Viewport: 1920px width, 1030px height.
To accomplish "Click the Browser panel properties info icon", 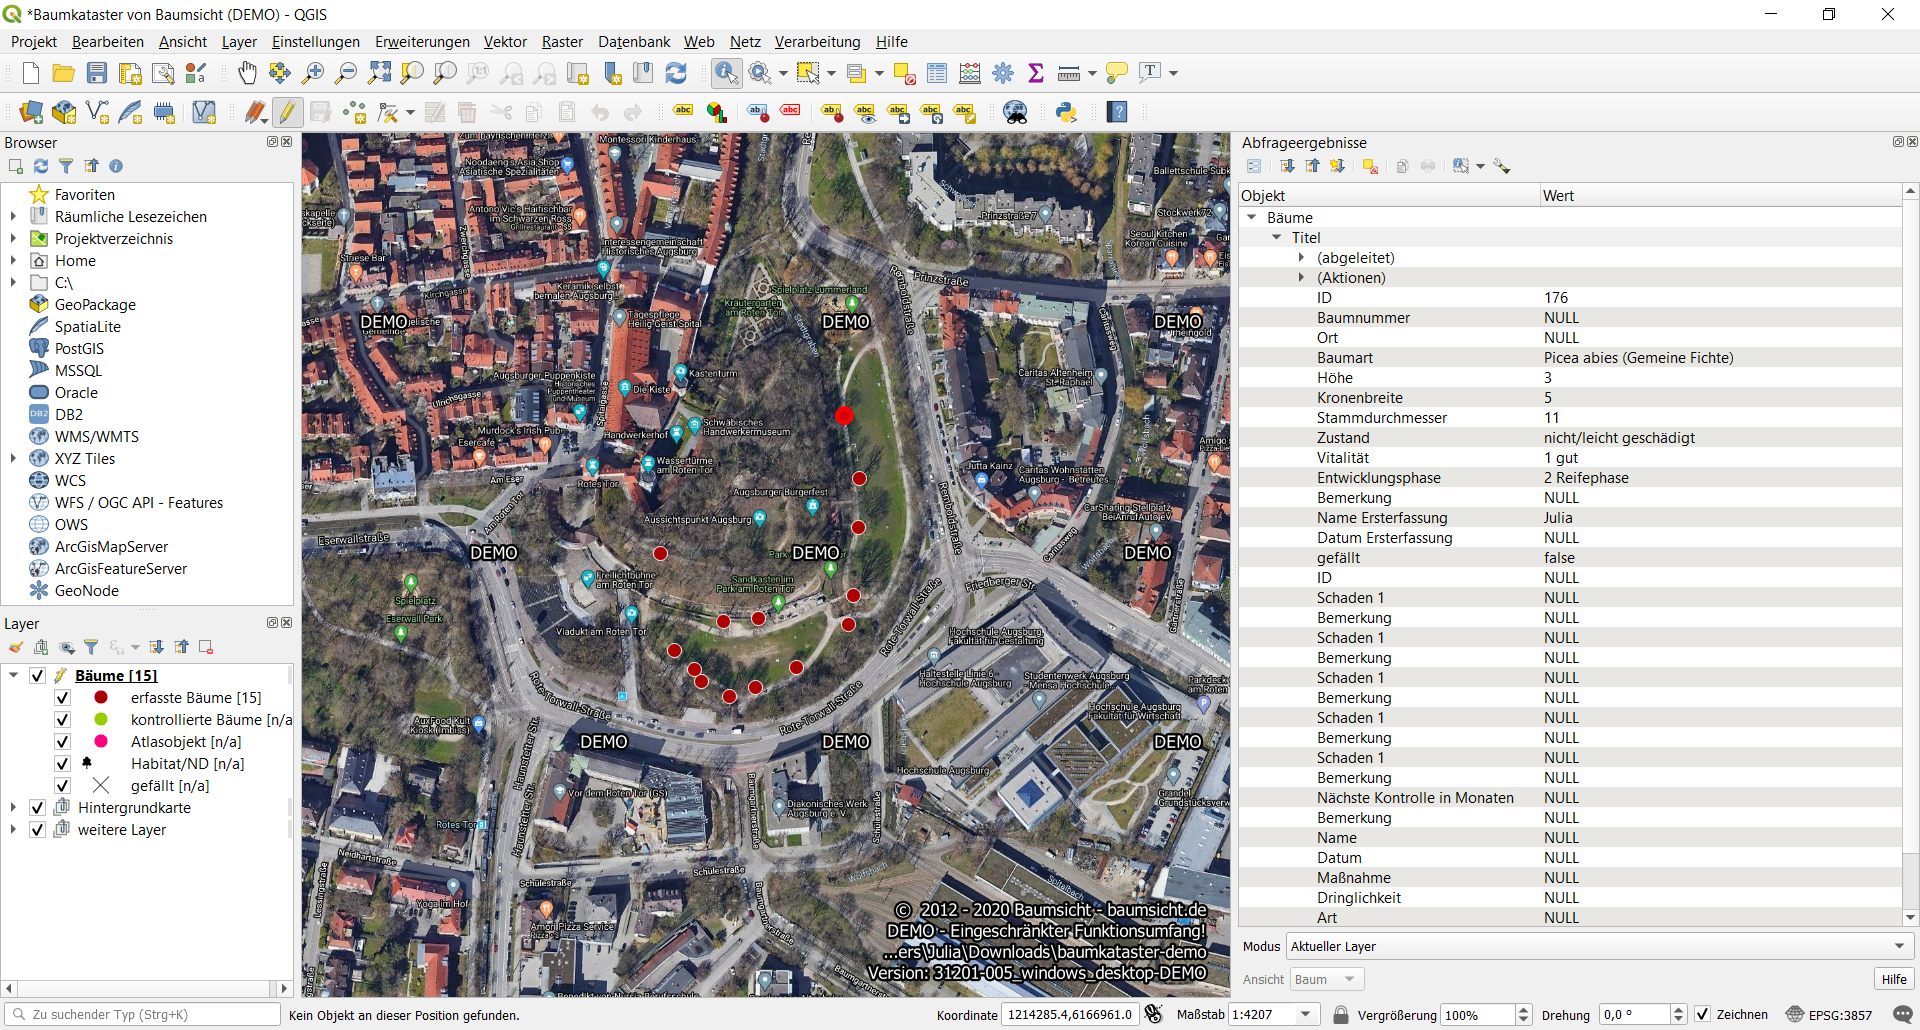I will tap(116, 166).
